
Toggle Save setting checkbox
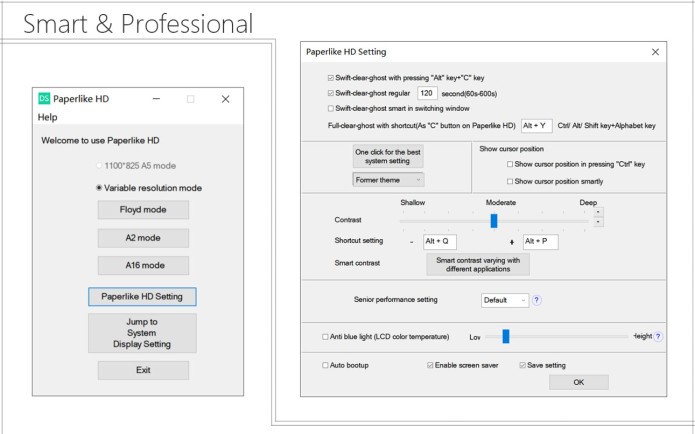[523, 365]
